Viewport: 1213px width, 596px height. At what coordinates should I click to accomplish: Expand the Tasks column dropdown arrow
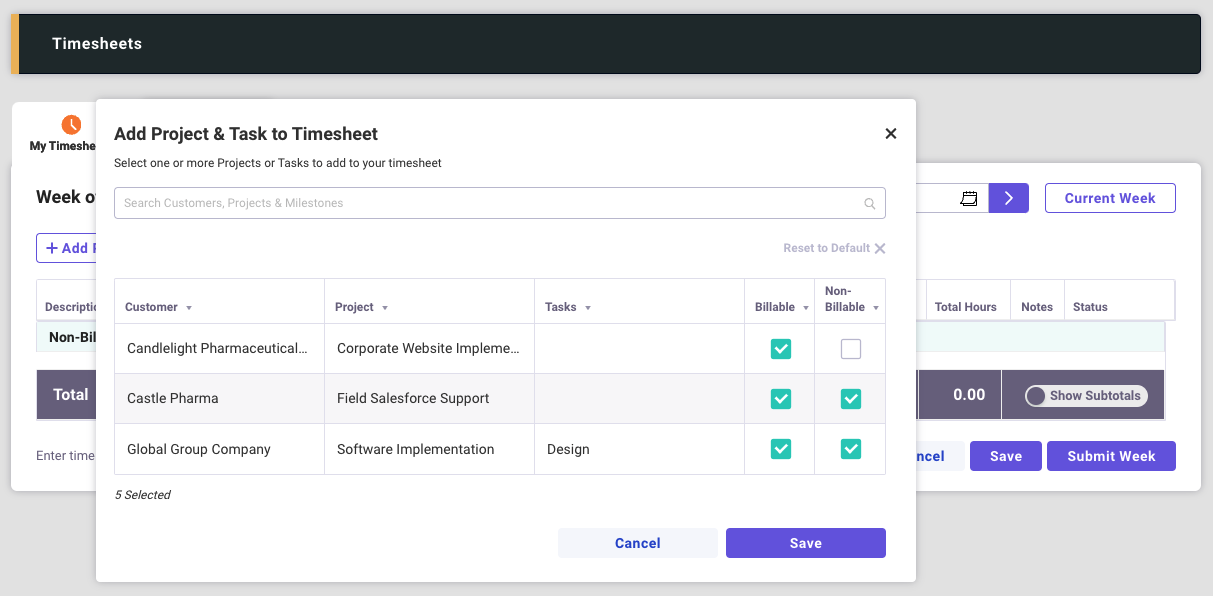coord(588,308)
